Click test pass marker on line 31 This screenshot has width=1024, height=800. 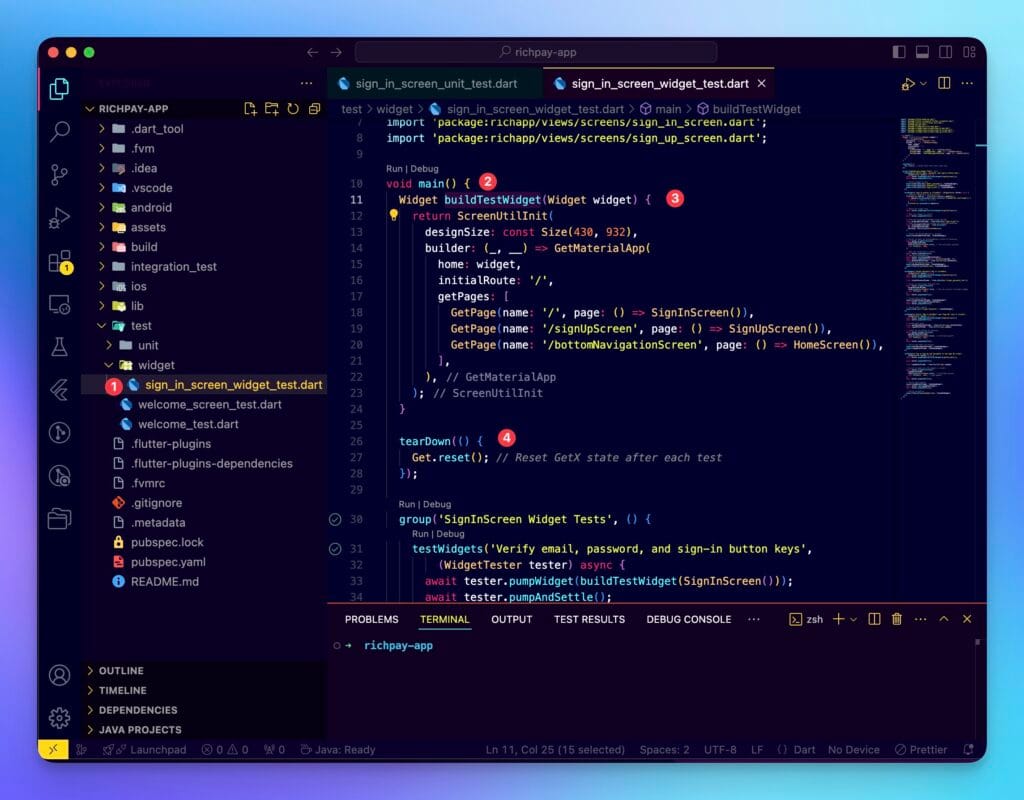pyautogui.click(x=335, y=549)
